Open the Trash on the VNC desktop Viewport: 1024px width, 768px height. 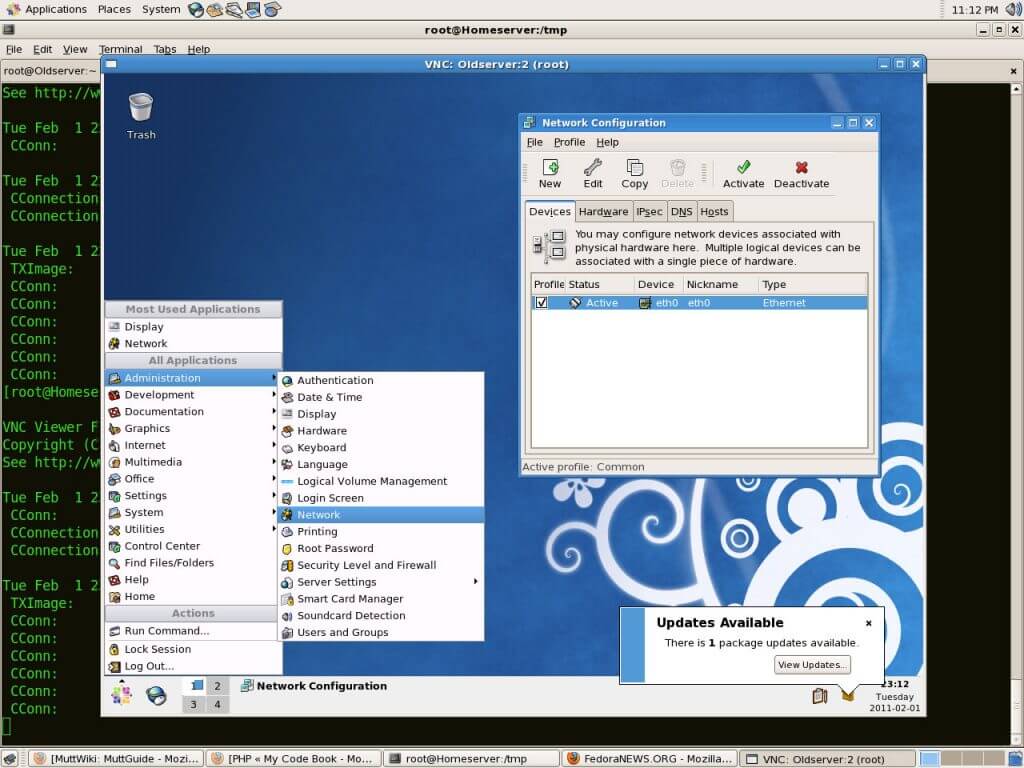coord(140,105)
